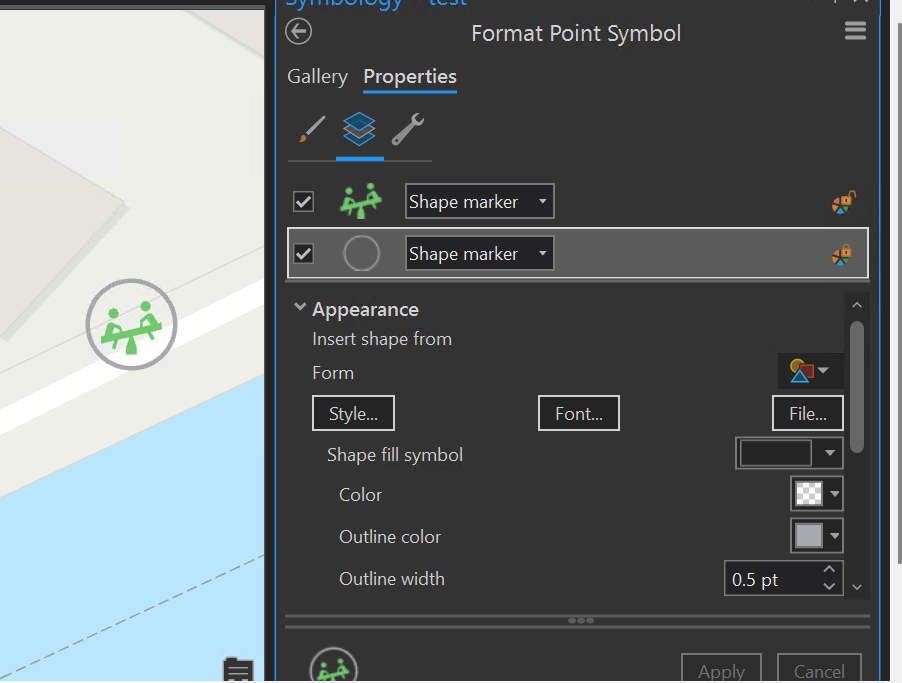This screenshot has width=902, height=683.
Task: Expand the Shape fill symbol dropdown
Action: pyautogui.click(x=831, y=453)
